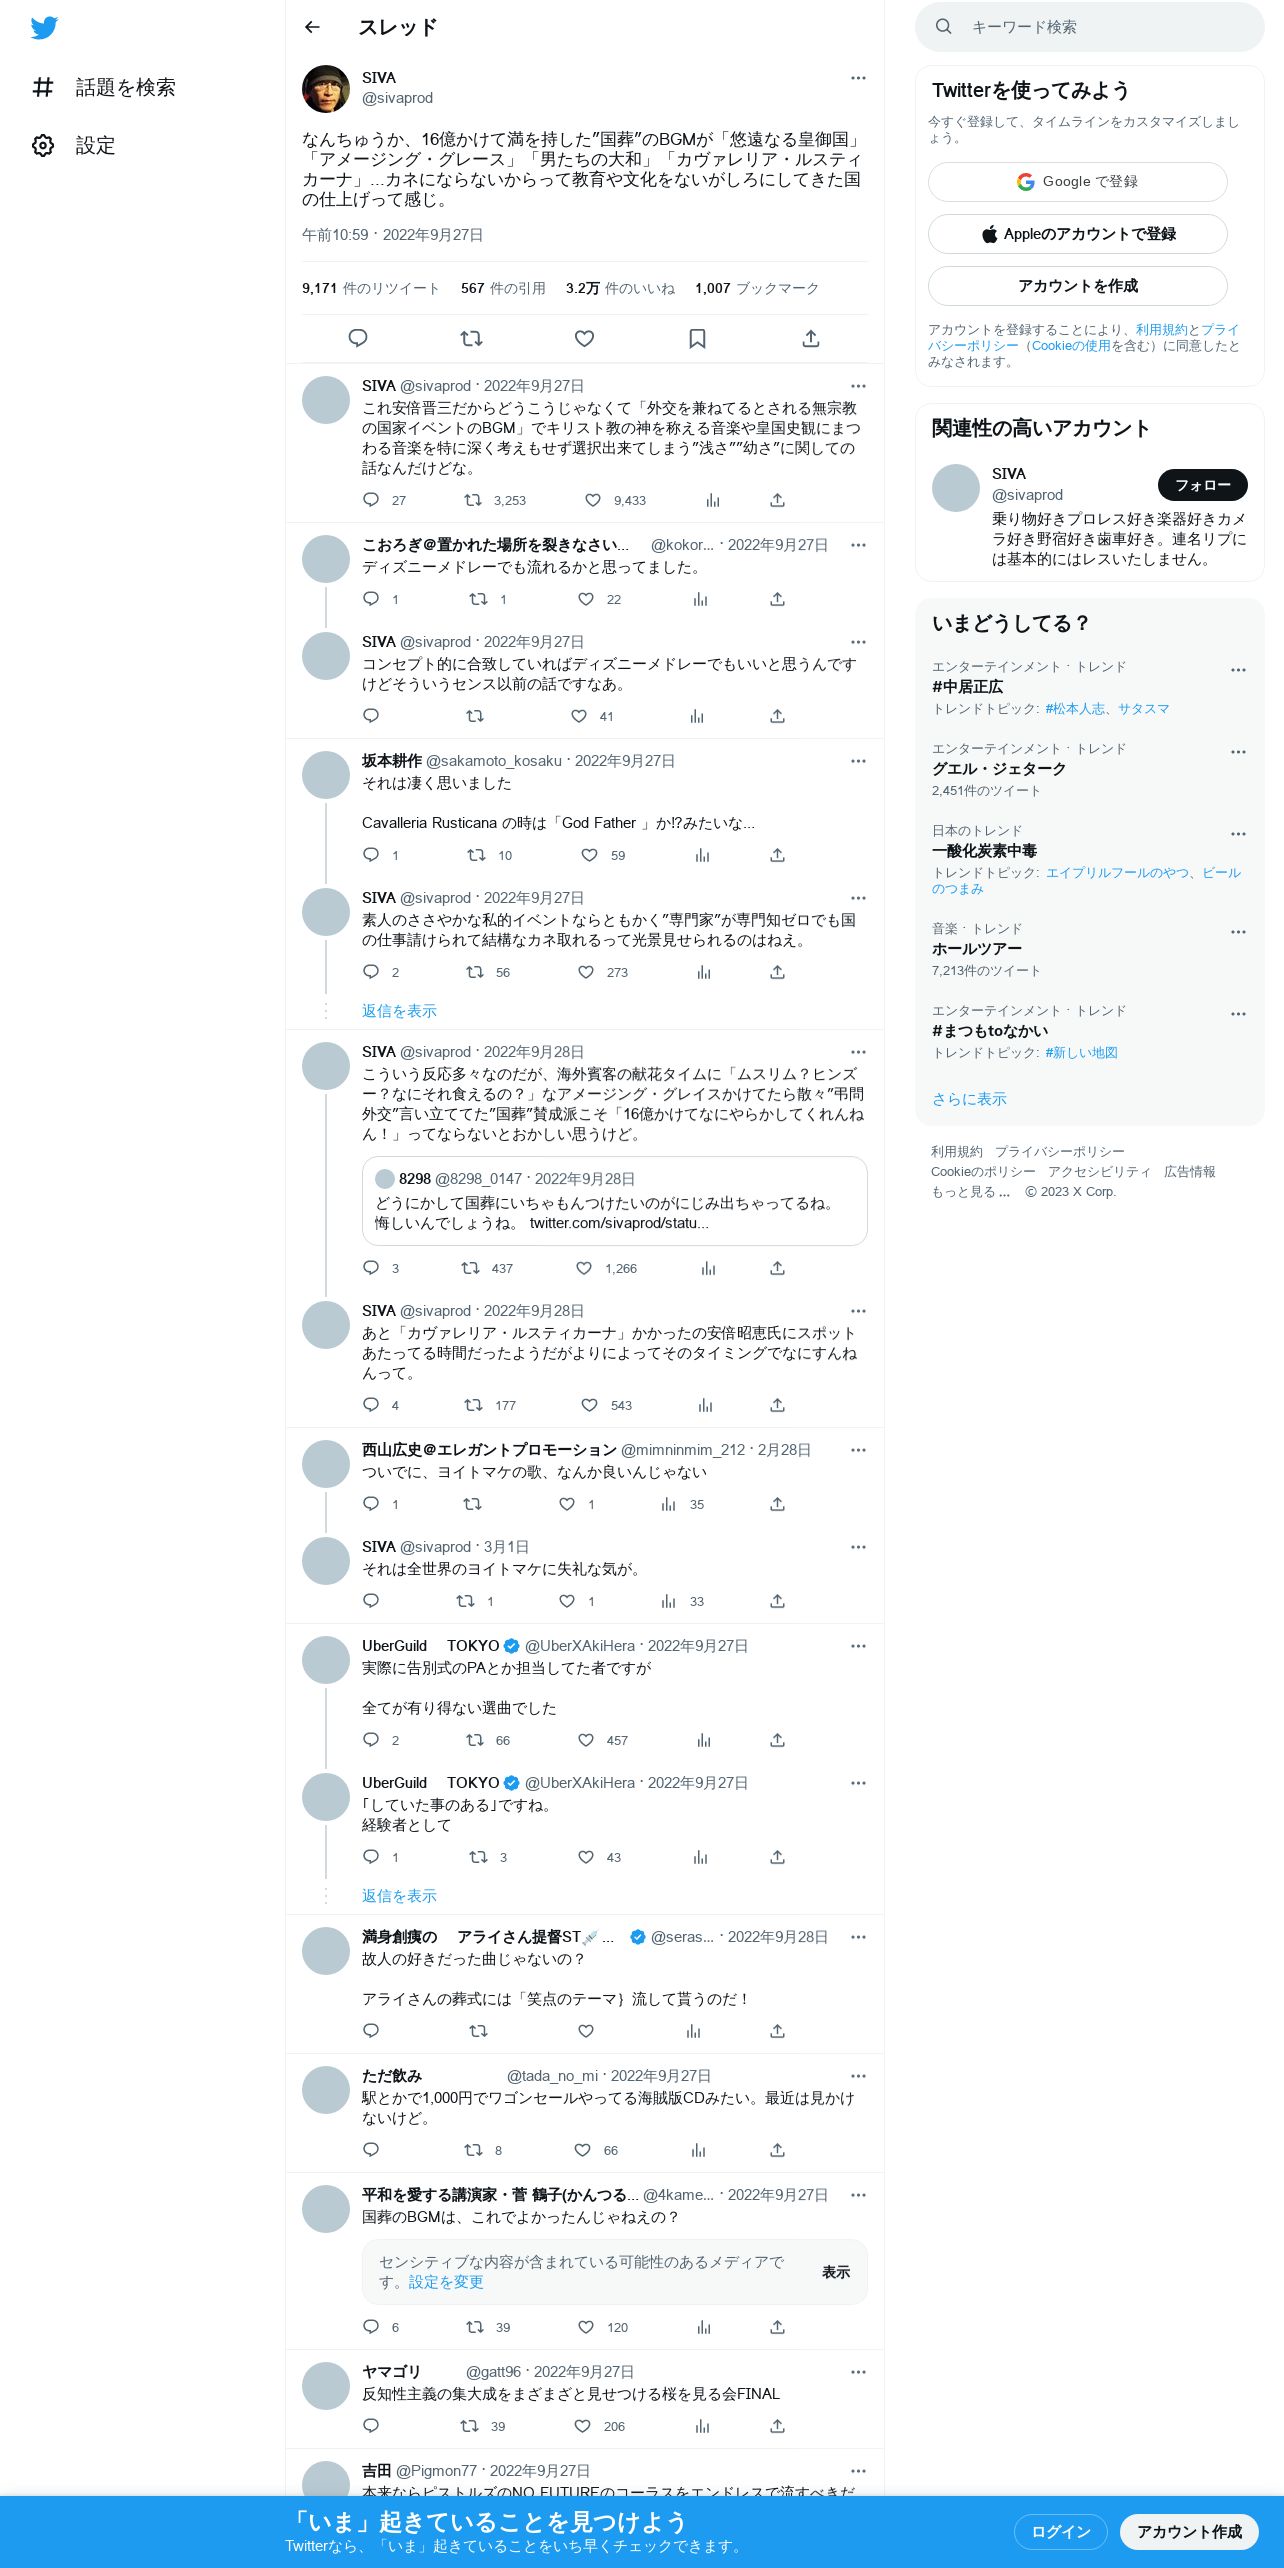The image size is (1284, 2568).
Task: Click the ログイン button on the bottom banner
Action: click(x=1061, y=2532)
